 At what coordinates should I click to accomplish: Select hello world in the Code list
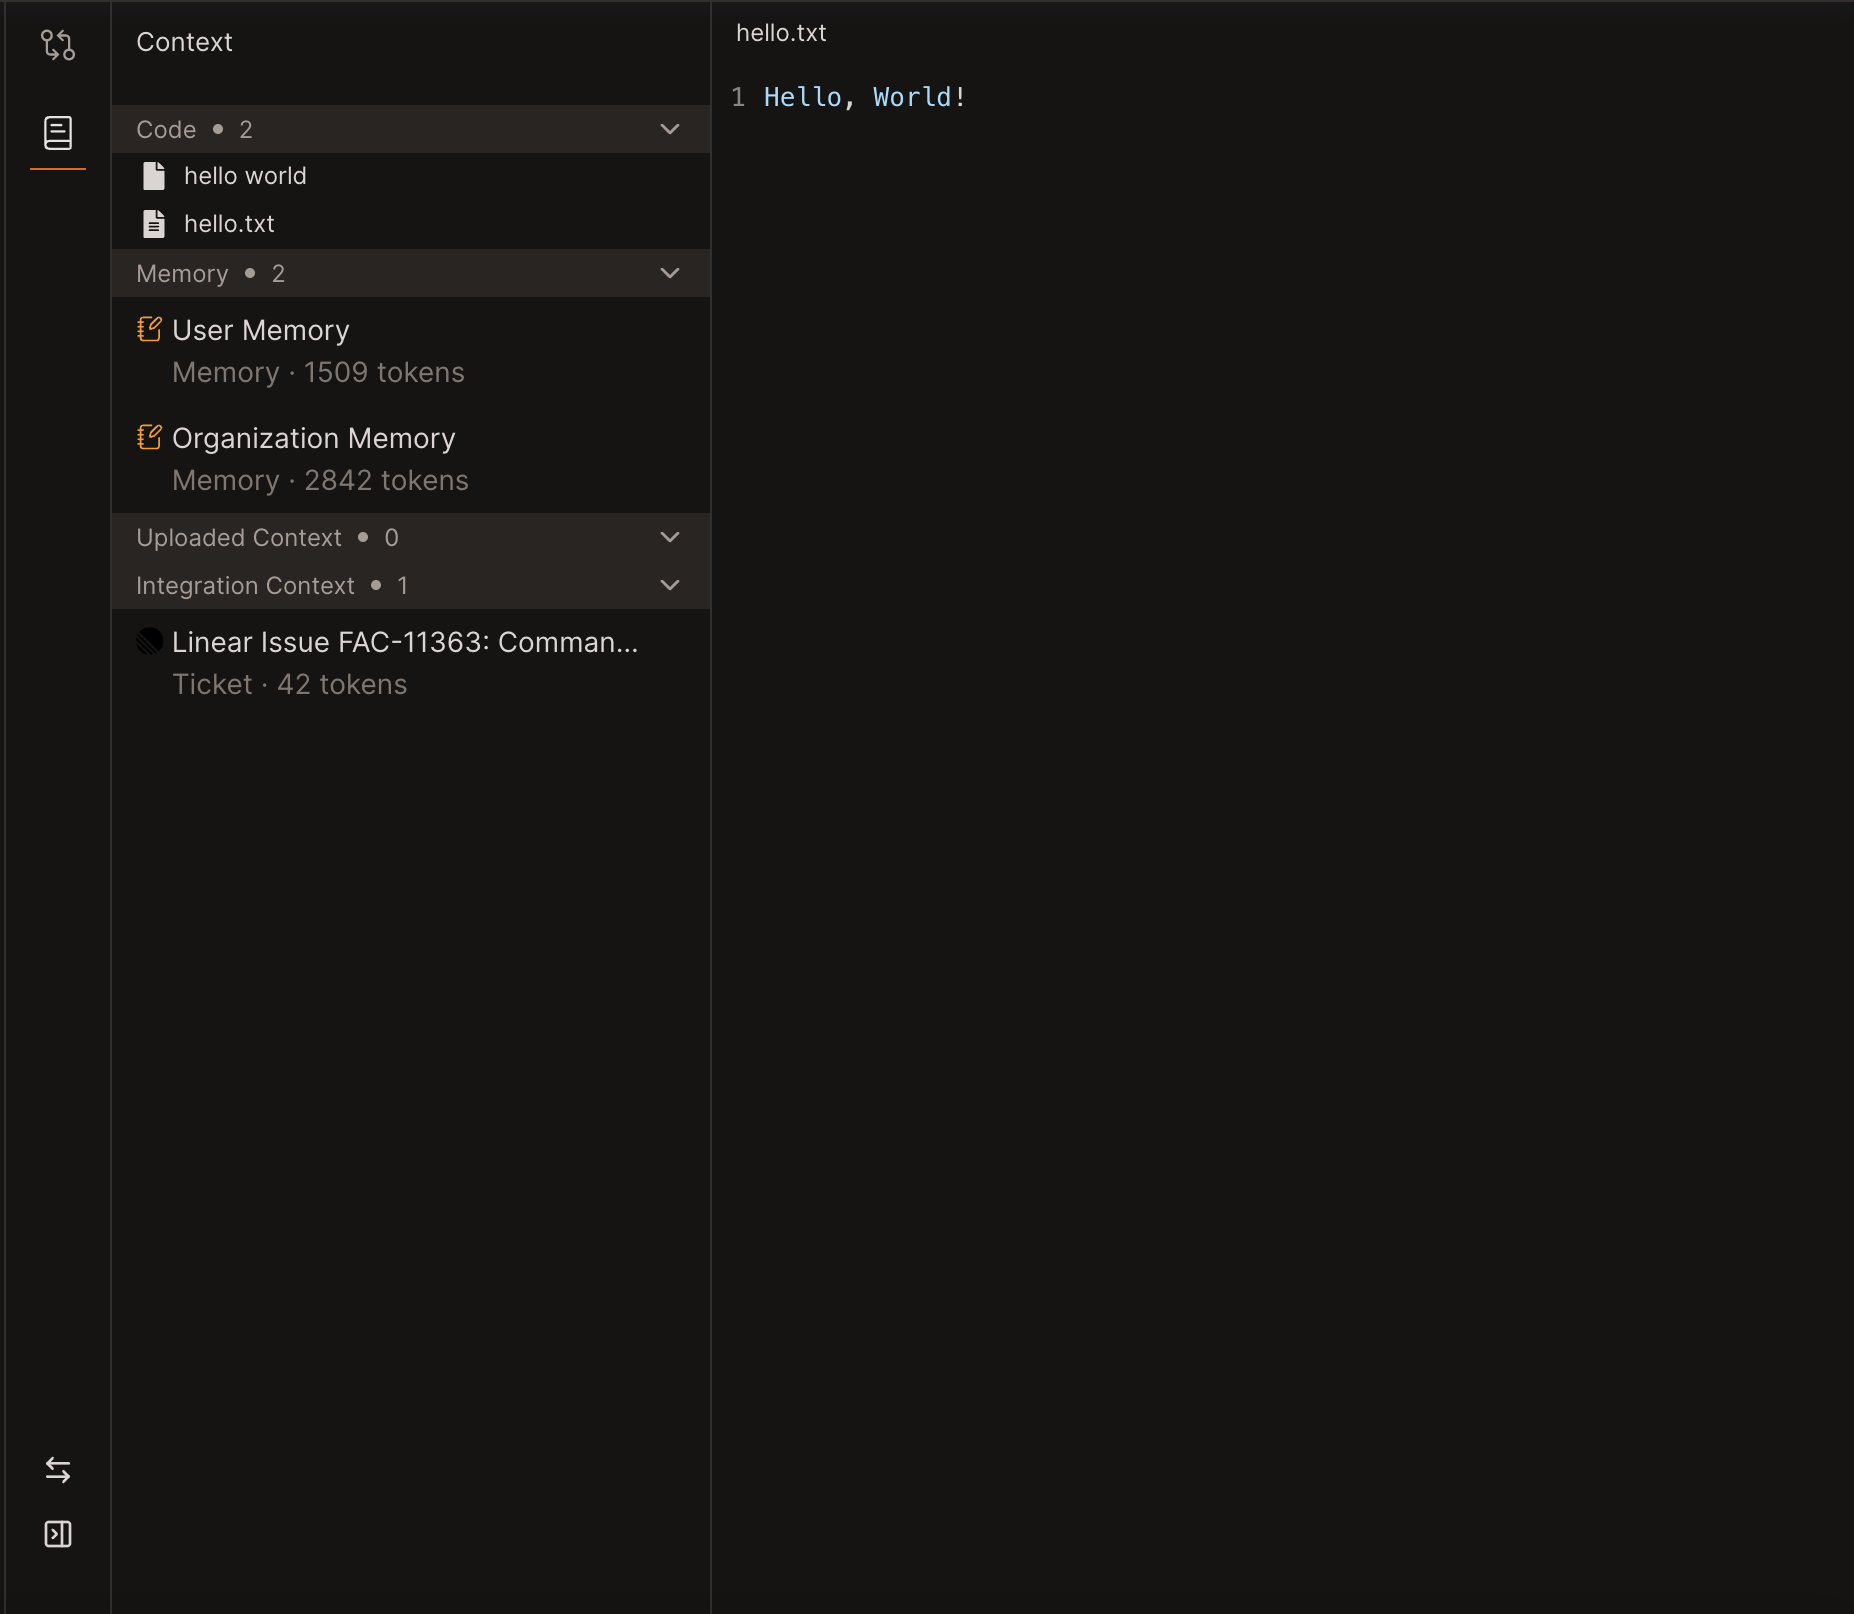(x=245, y=175)
